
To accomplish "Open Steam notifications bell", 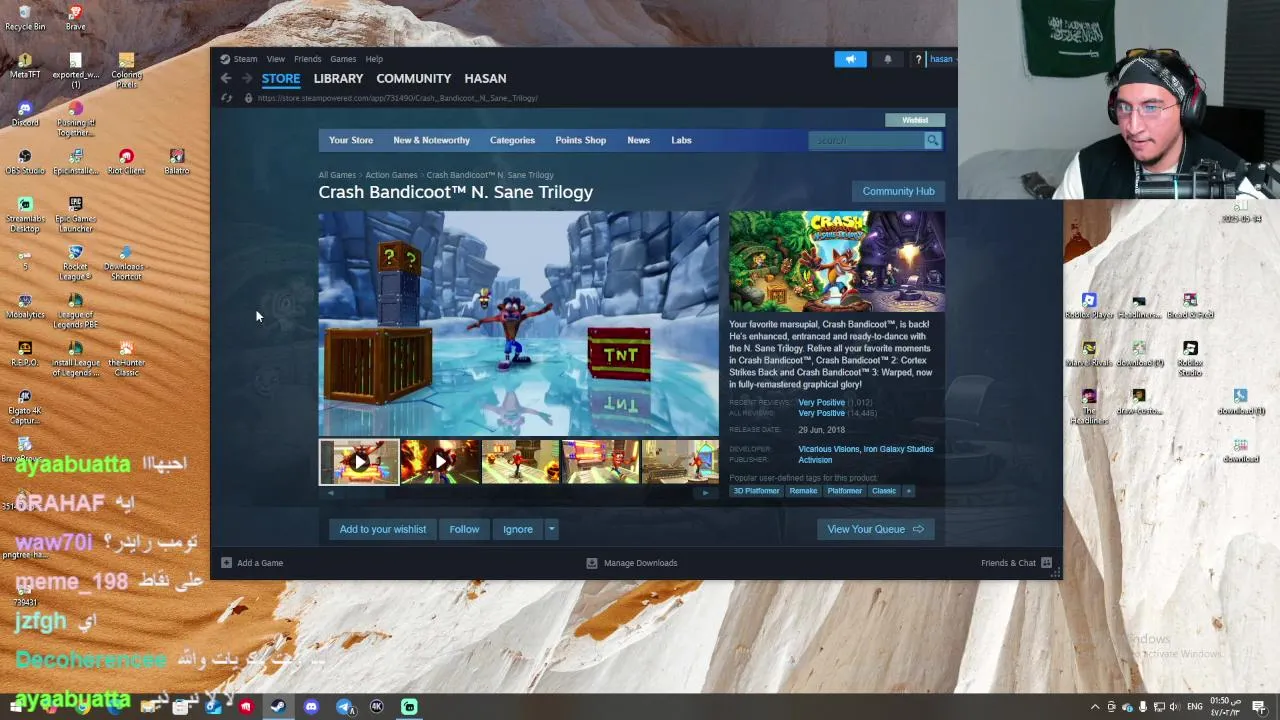I will click(887, 59).
